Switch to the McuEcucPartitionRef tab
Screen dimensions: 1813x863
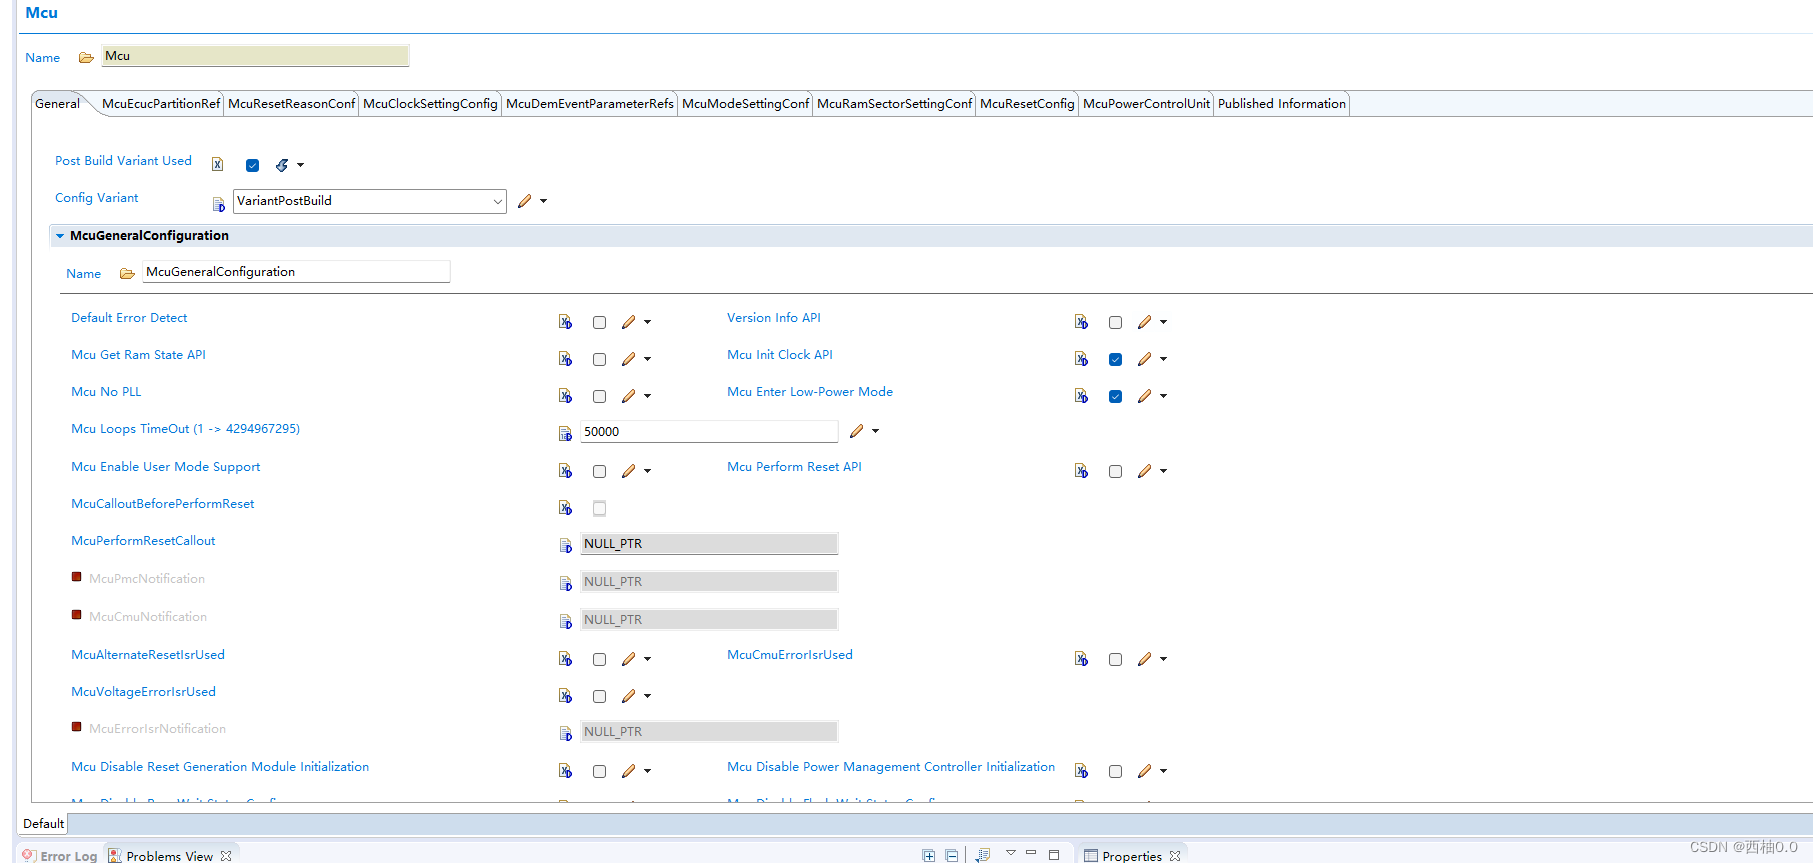[x=161, y=104]
